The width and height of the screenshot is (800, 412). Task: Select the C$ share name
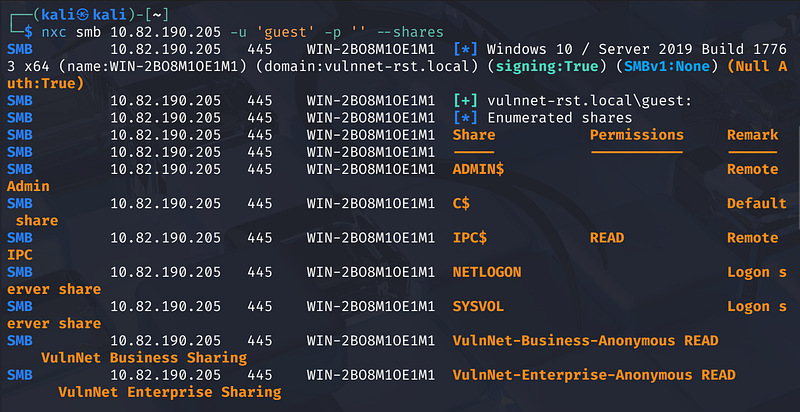[461, 203]
